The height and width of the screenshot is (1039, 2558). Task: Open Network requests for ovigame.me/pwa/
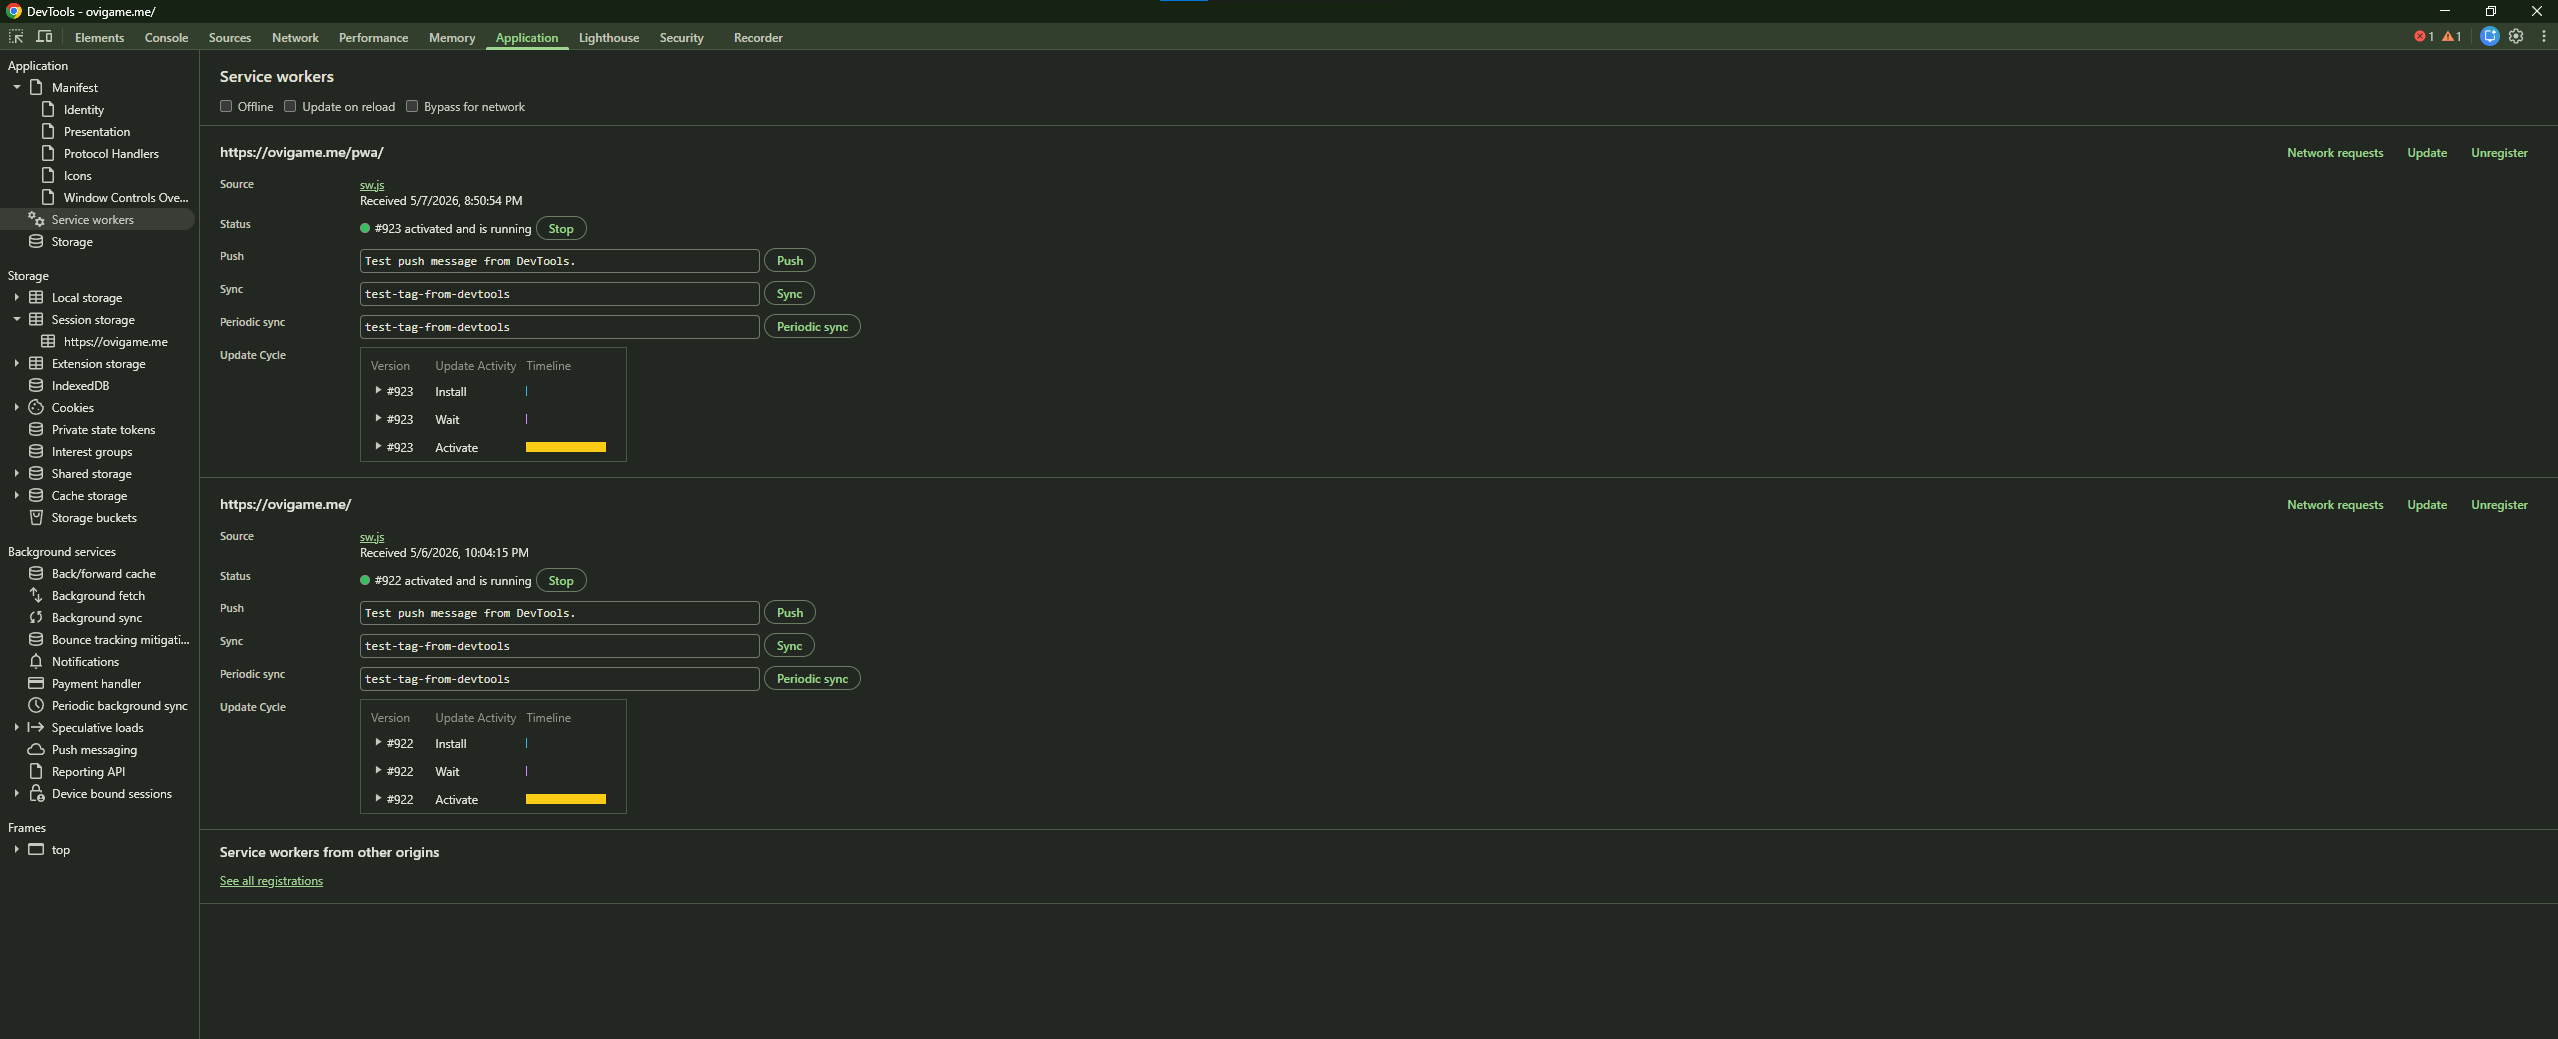click(x=2335, y=153)
